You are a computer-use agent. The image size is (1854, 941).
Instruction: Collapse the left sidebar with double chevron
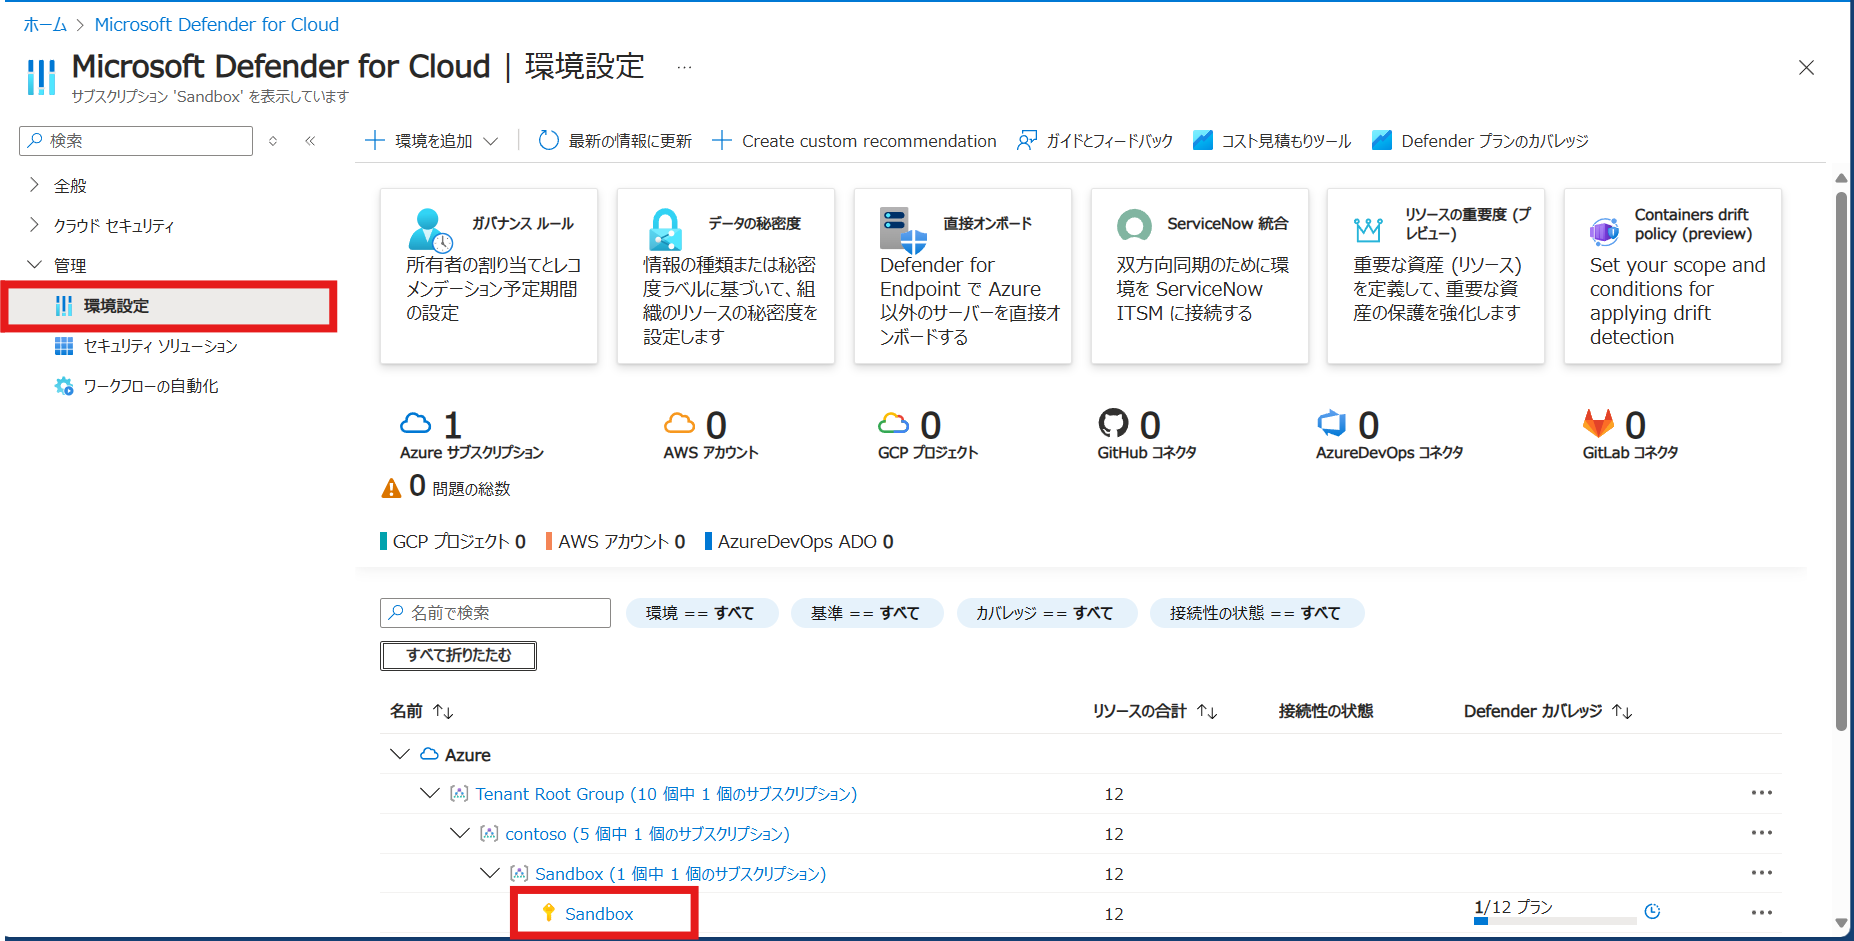click(x=310, y=141)
